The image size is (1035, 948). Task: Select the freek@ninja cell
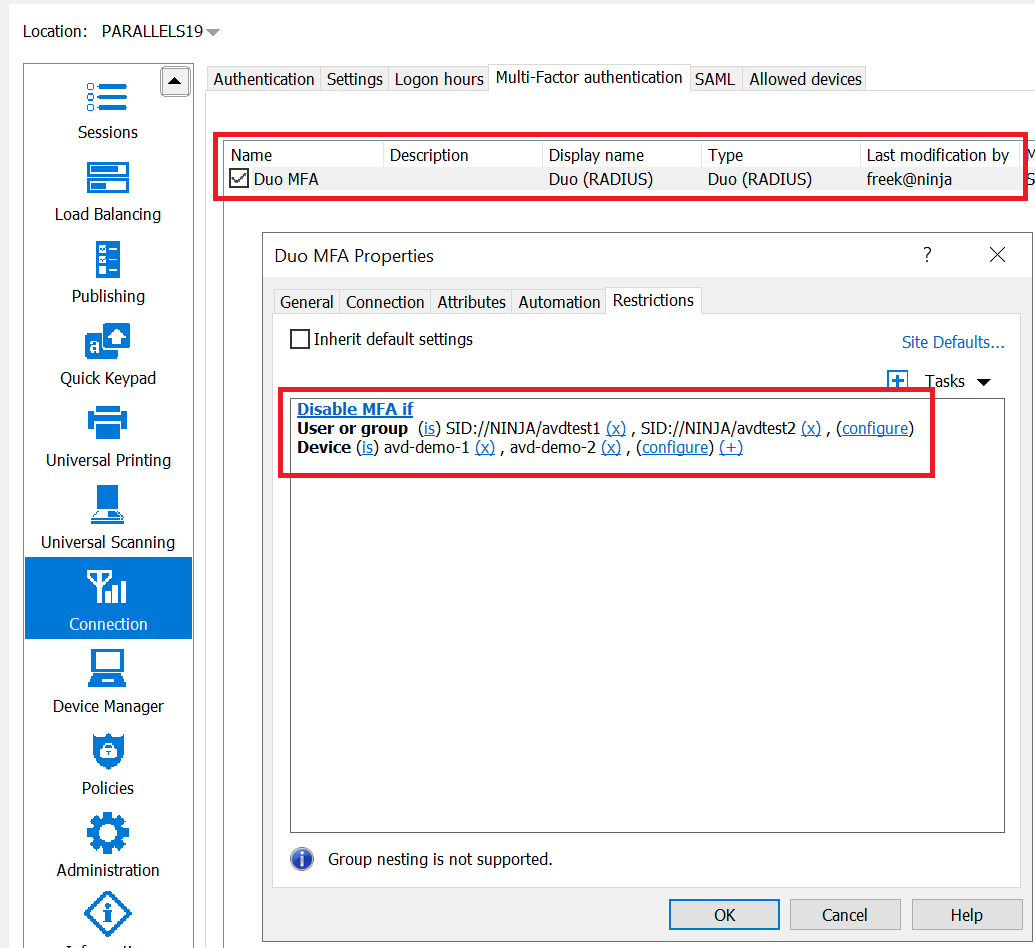click(909, 179)
